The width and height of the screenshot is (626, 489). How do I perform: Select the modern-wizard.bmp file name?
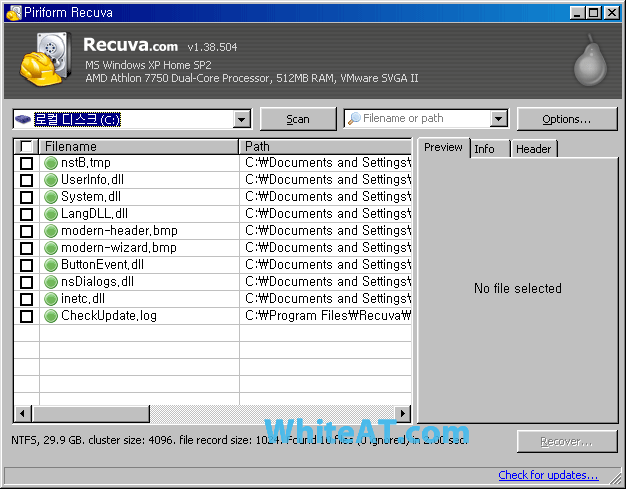(x=119, y=248)
